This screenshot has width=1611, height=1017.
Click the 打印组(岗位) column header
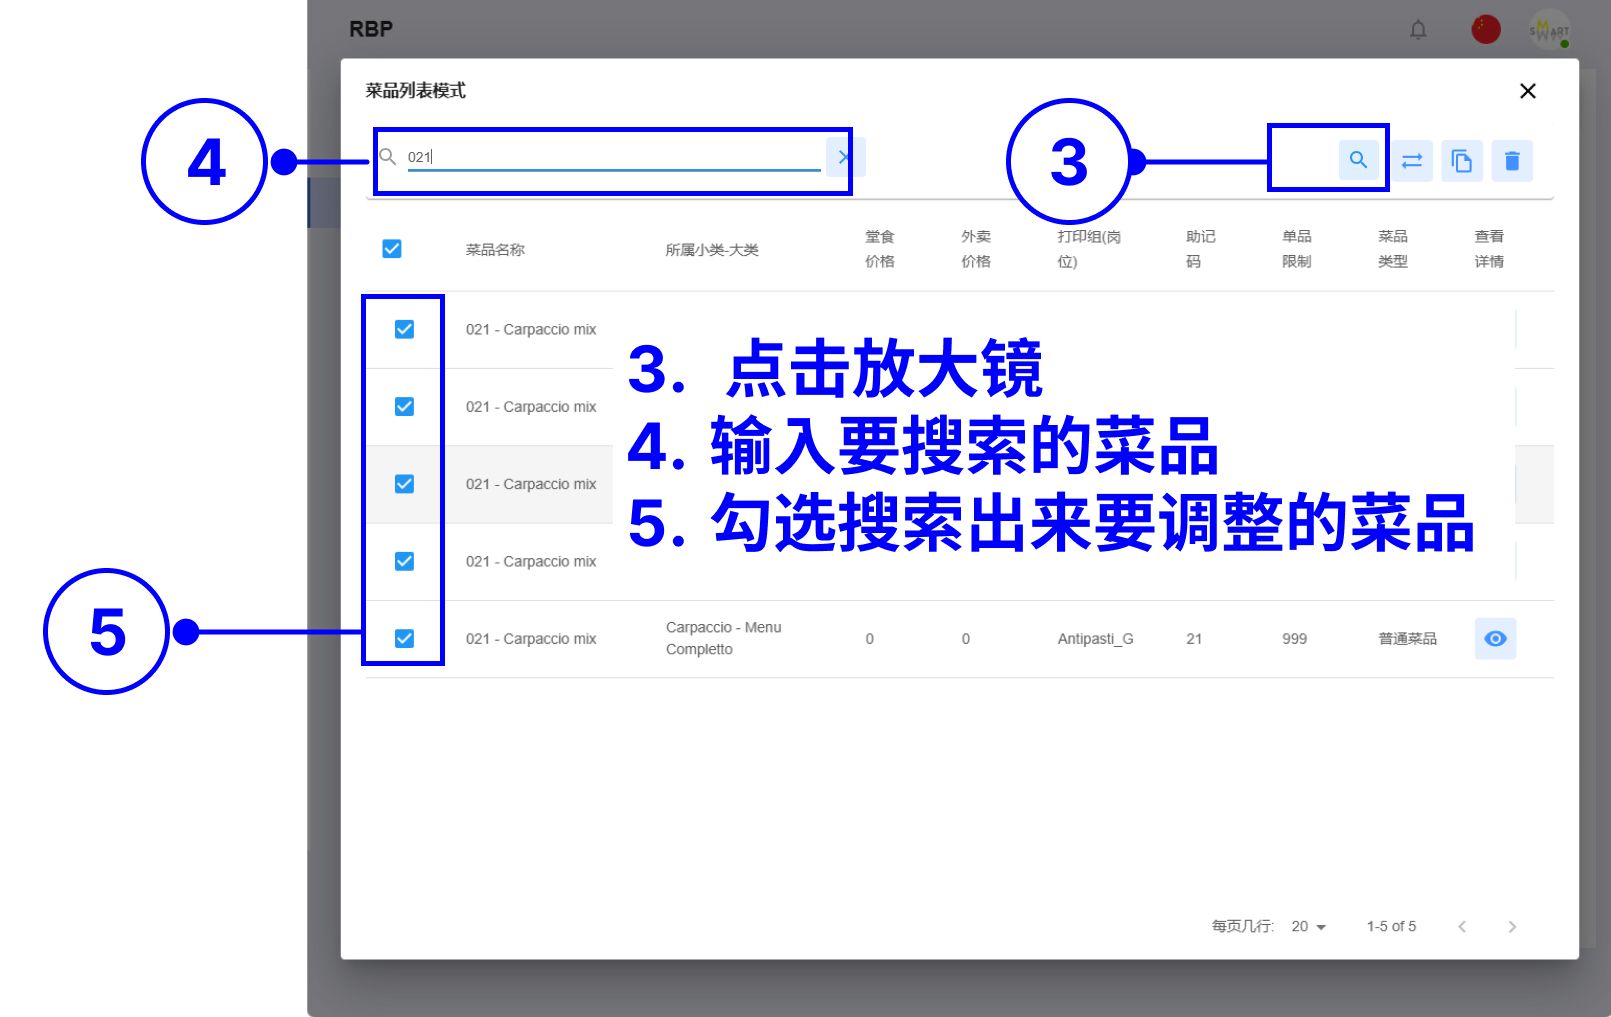[x=1089, y=249]
